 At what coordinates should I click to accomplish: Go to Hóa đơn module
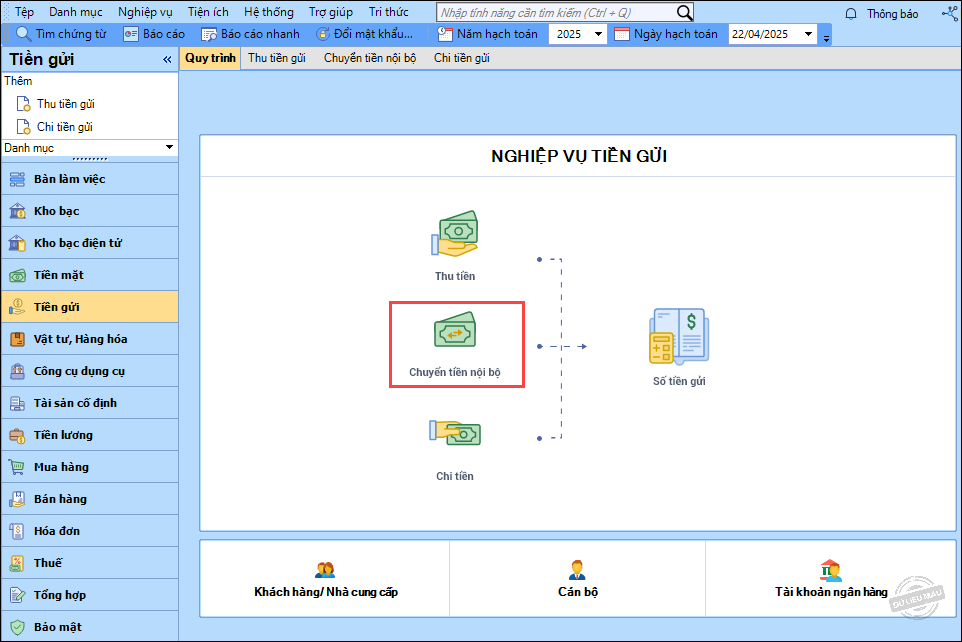tap(90, 531)
